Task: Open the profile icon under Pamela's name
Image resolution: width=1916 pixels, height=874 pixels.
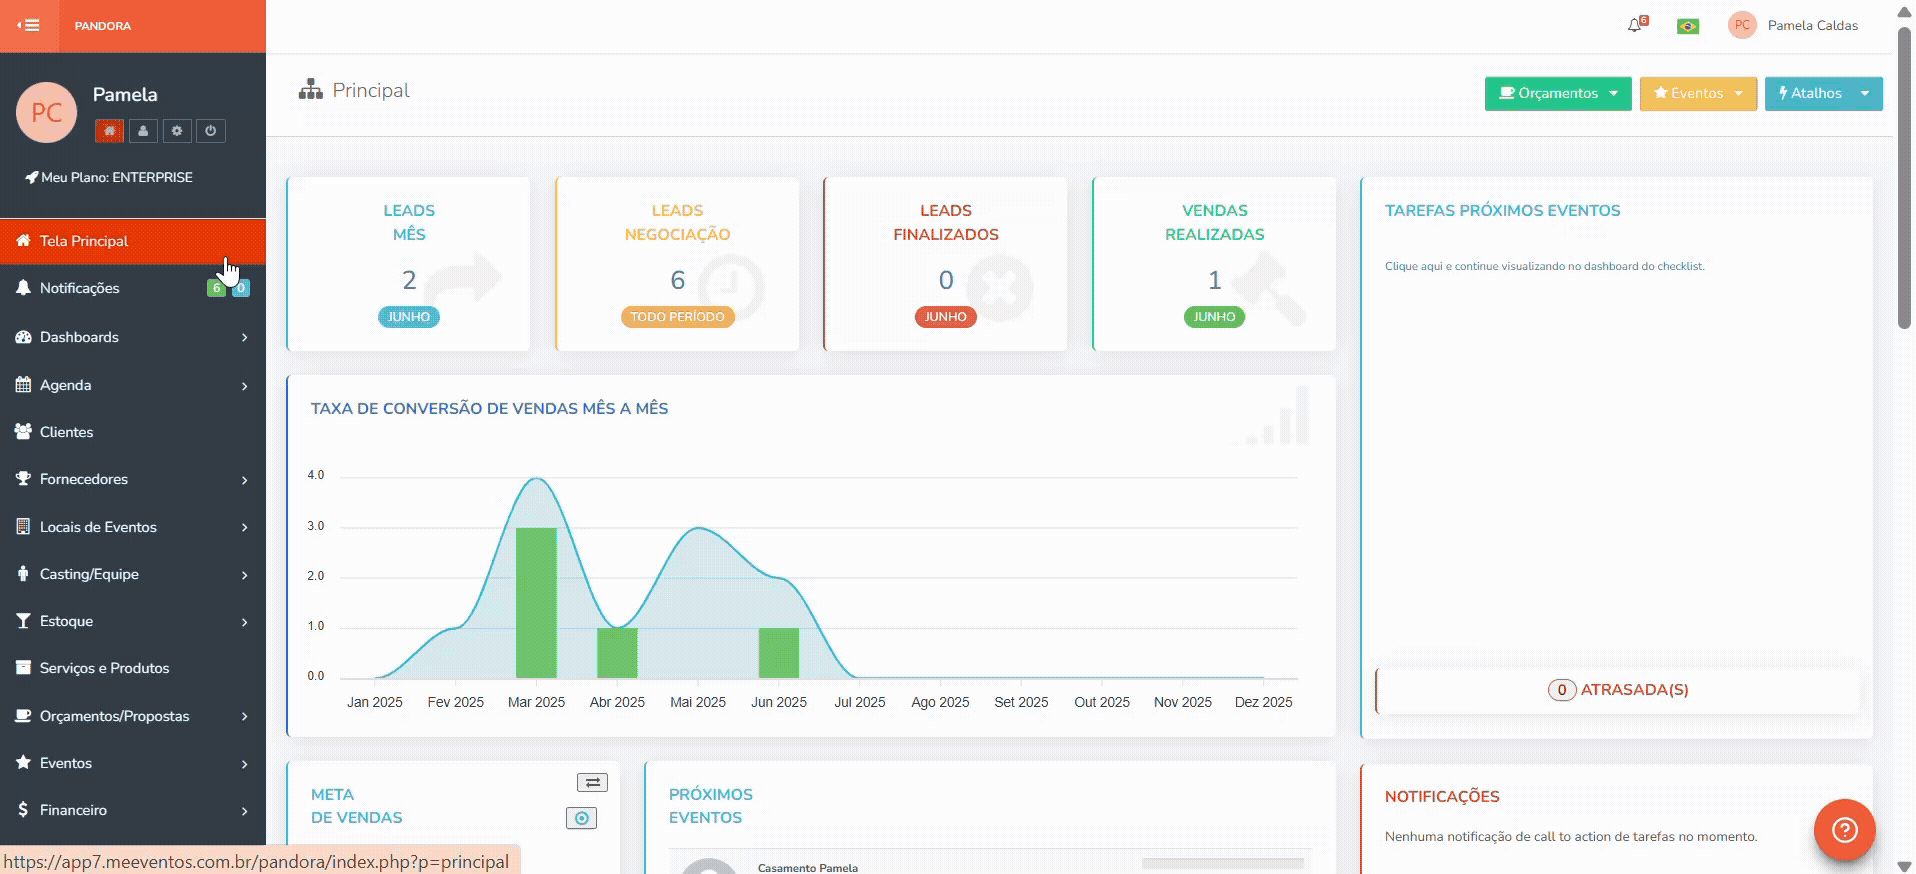Action: point(143,131)
